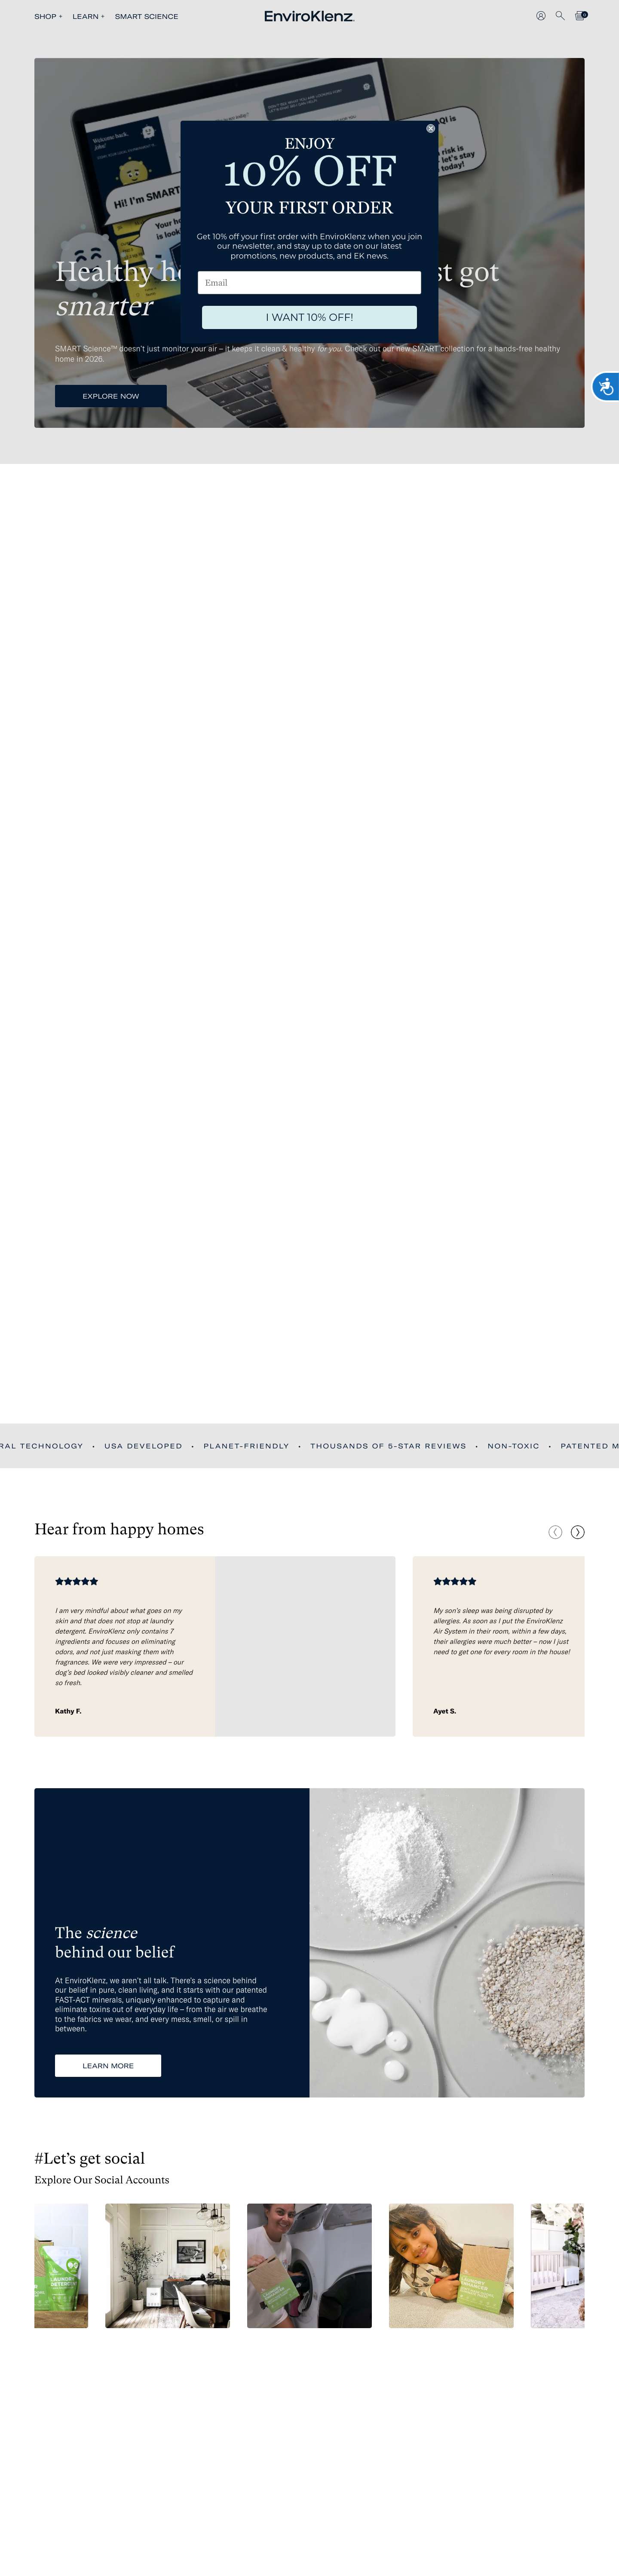Close the 10% off popup

(431, 129)
